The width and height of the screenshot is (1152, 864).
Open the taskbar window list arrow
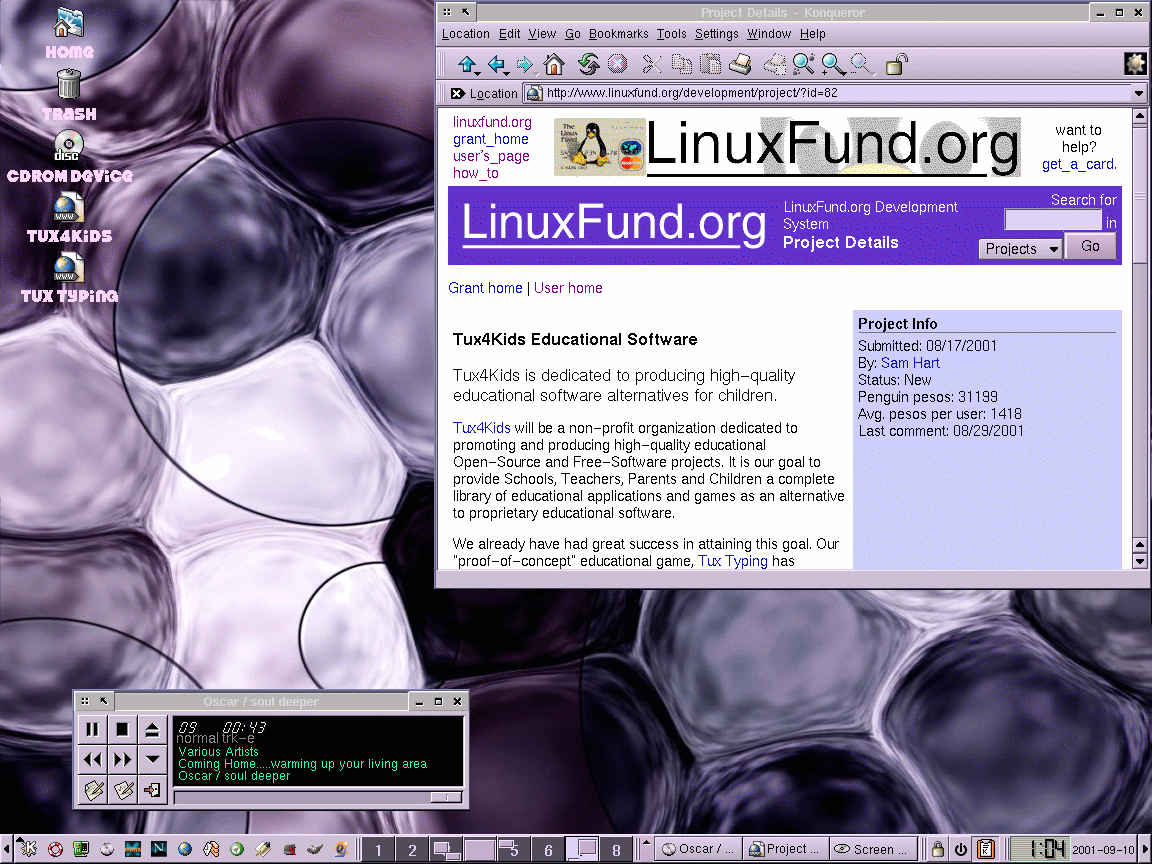(x=647, y=849)
